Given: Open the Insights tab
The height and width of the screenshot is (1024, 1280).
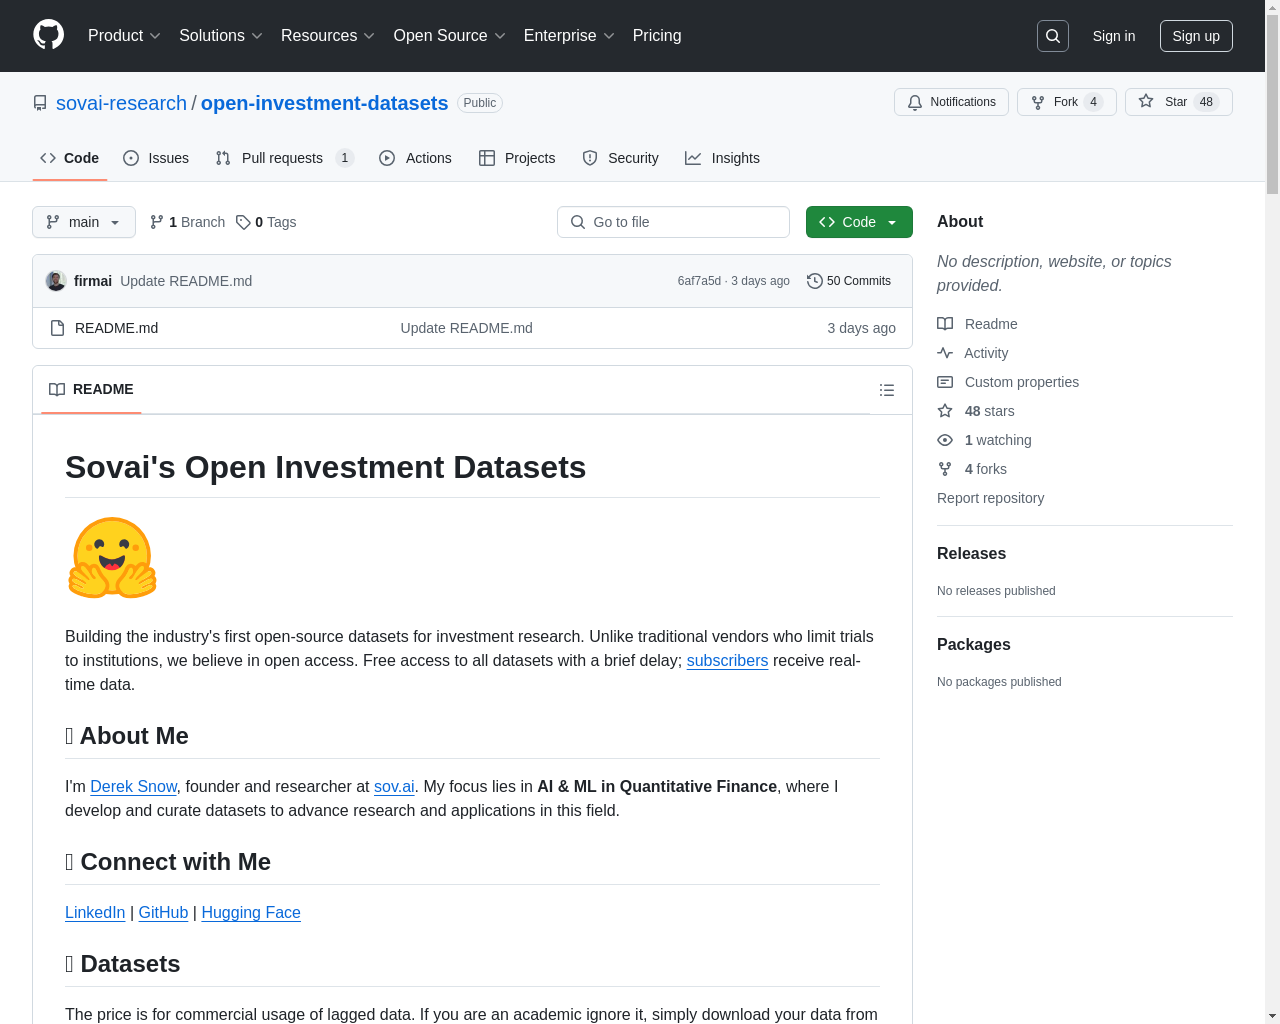Looking at the screenshot, I should point(723,158).
